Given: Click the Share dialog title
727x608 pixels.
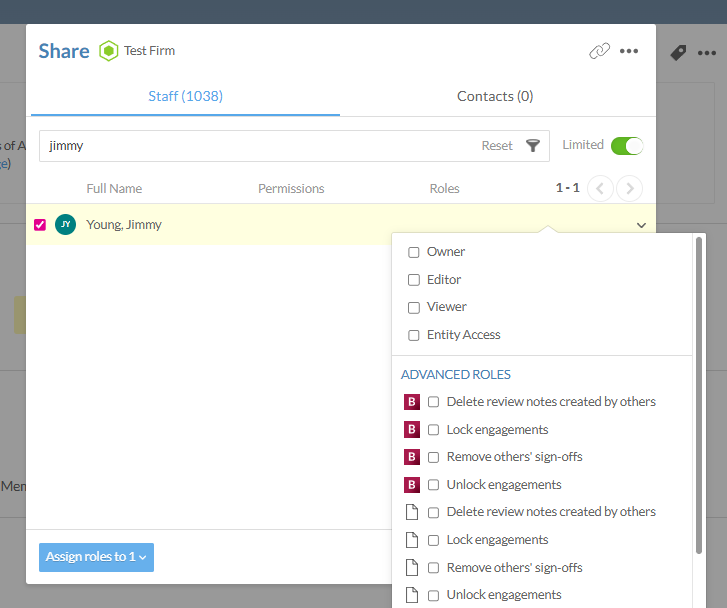Looking at the screenshot, I should point(64,51).
